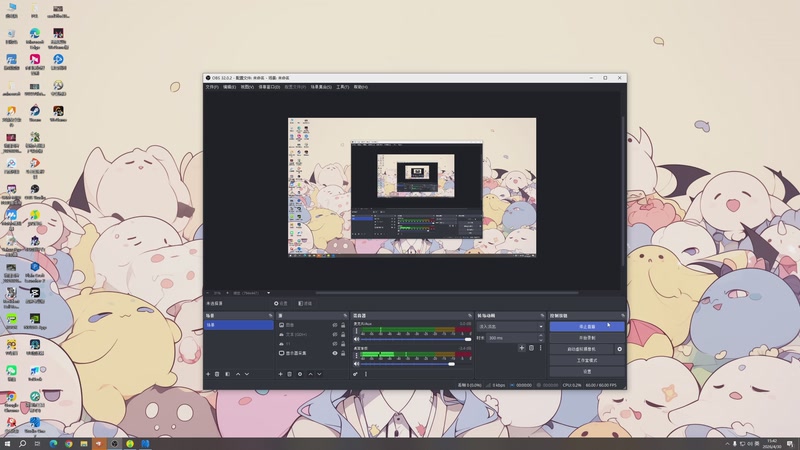Show the 文本 (GDI+) source eye icon
The height and width of the screenshot is (450, 800).
(x=335, y=335)
